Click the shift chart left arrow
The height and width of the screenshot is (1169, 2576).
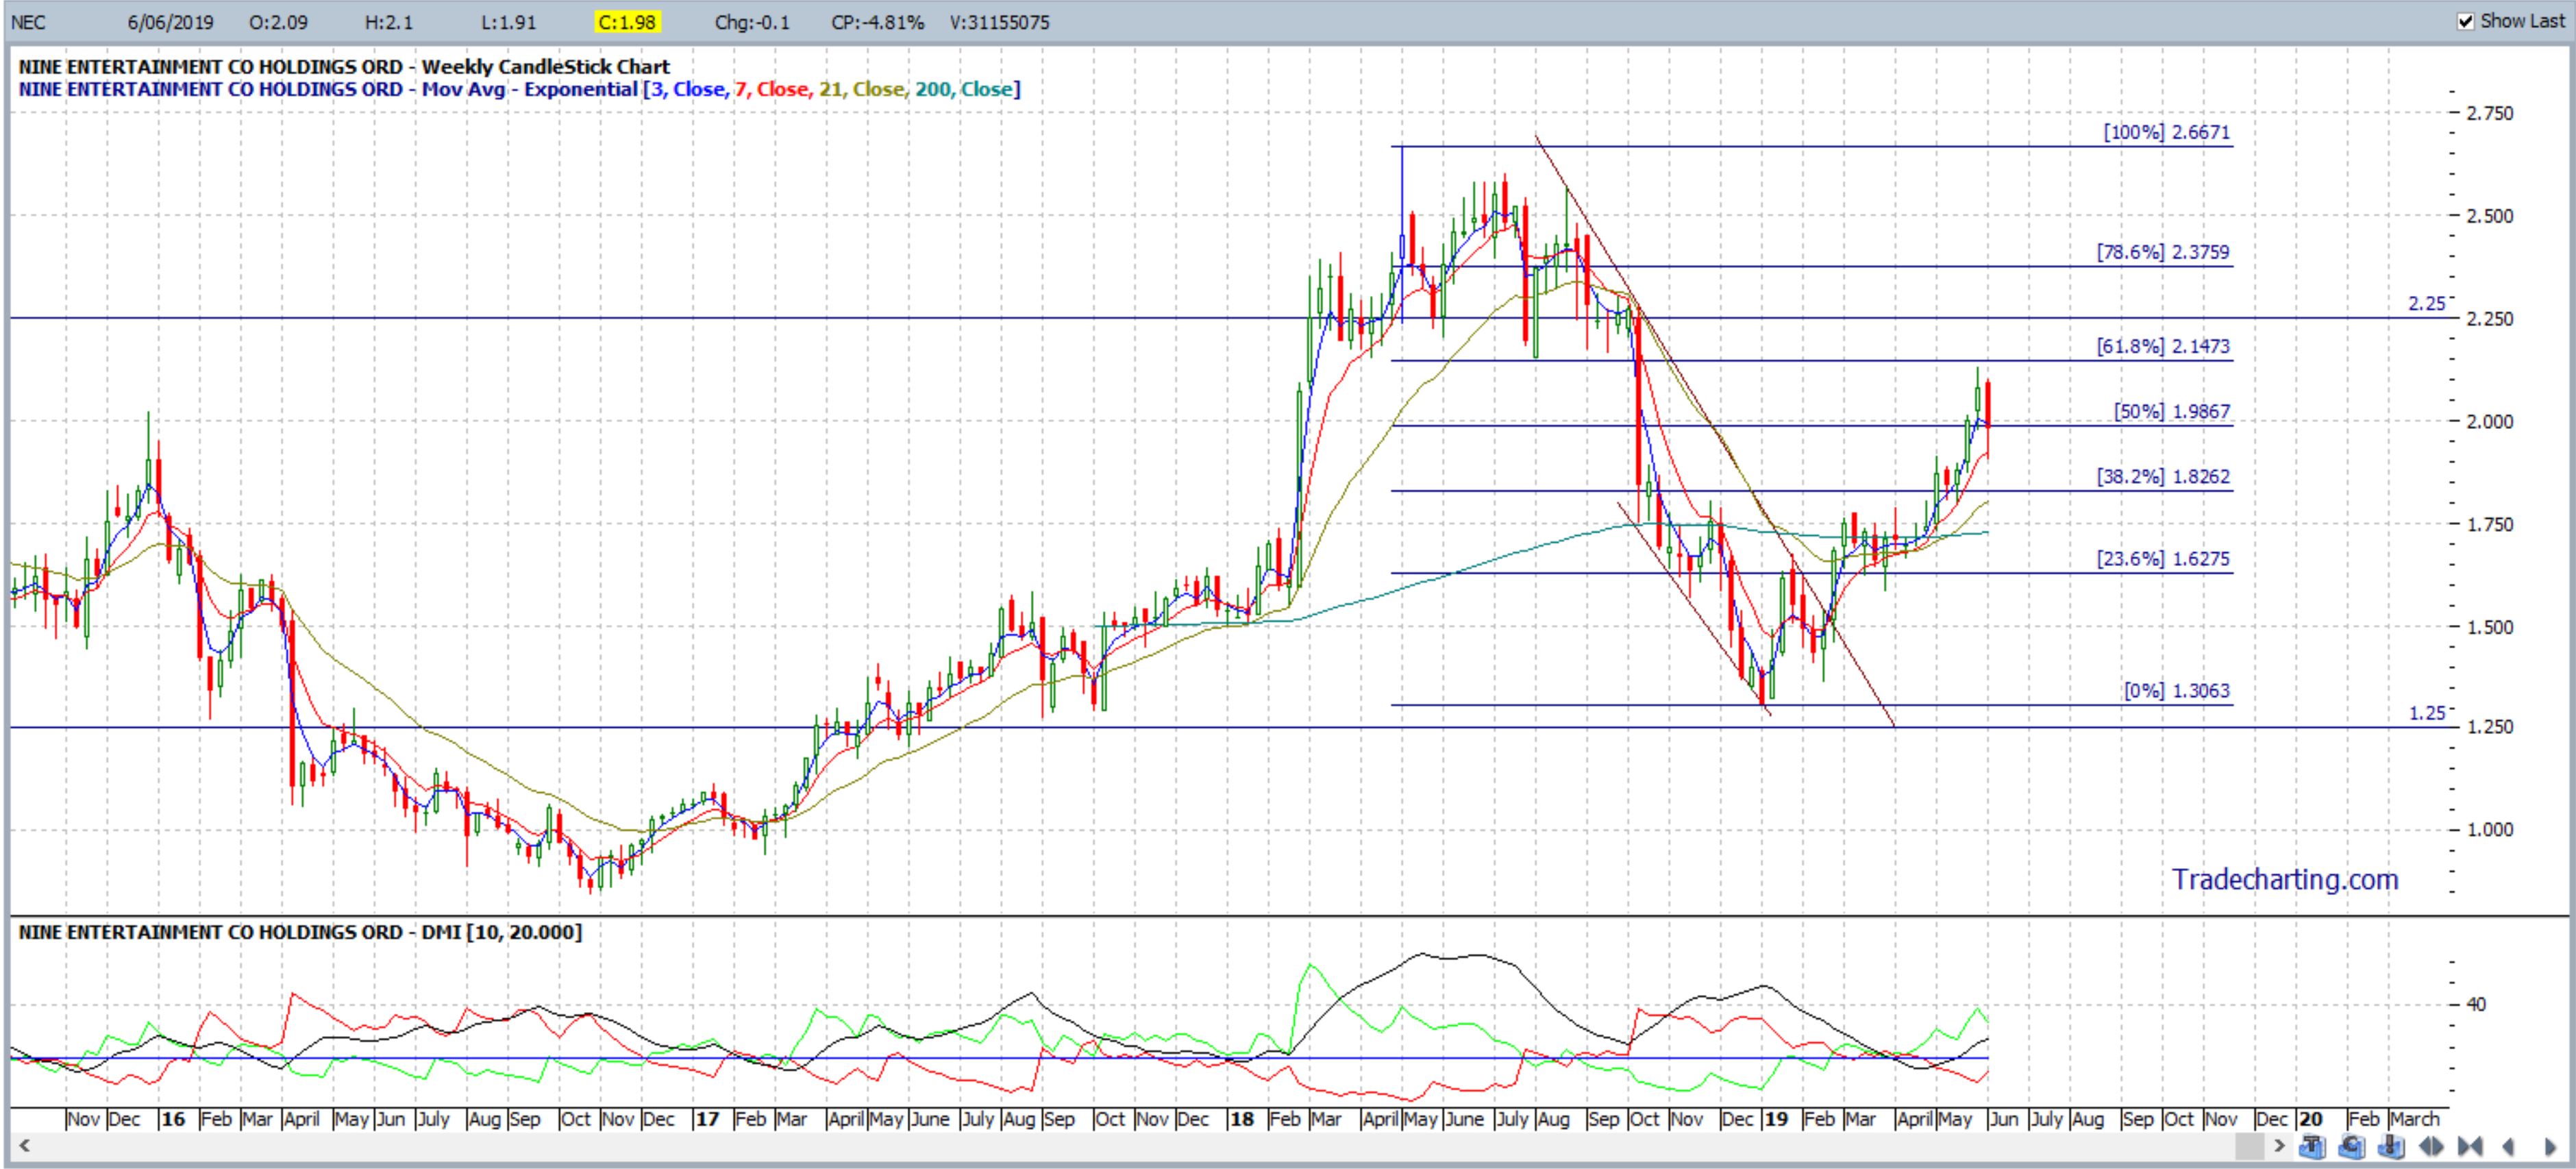(x=2509, y=1146)
